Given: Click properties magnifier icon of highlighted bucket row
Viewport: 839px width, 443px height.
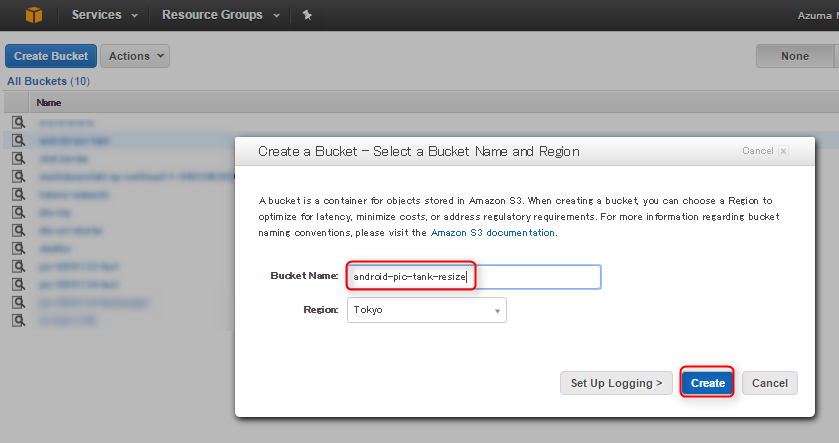Looking at the screenshot, I should pyautogui.click(x=19, y=141).
